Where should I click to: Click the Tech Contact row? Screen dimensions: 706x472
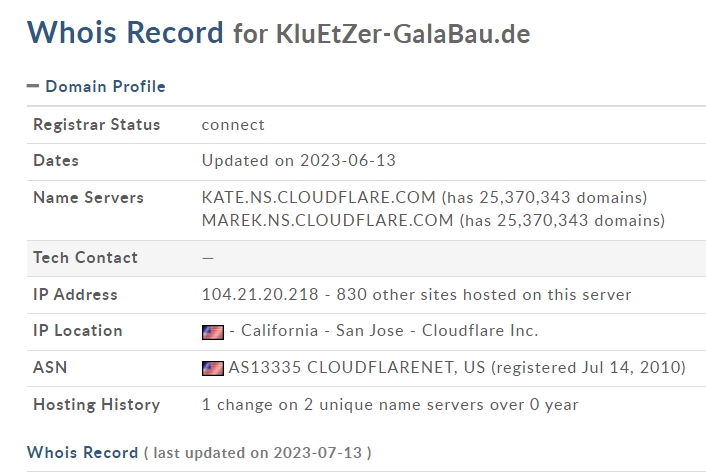click(366, 258)
